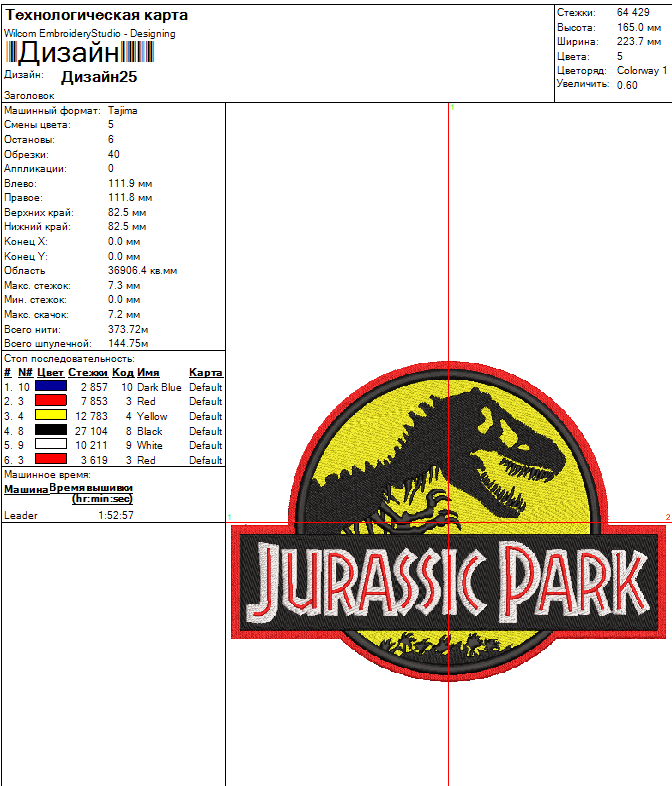Click the 'Карта' column header

(x=205, y=372)
